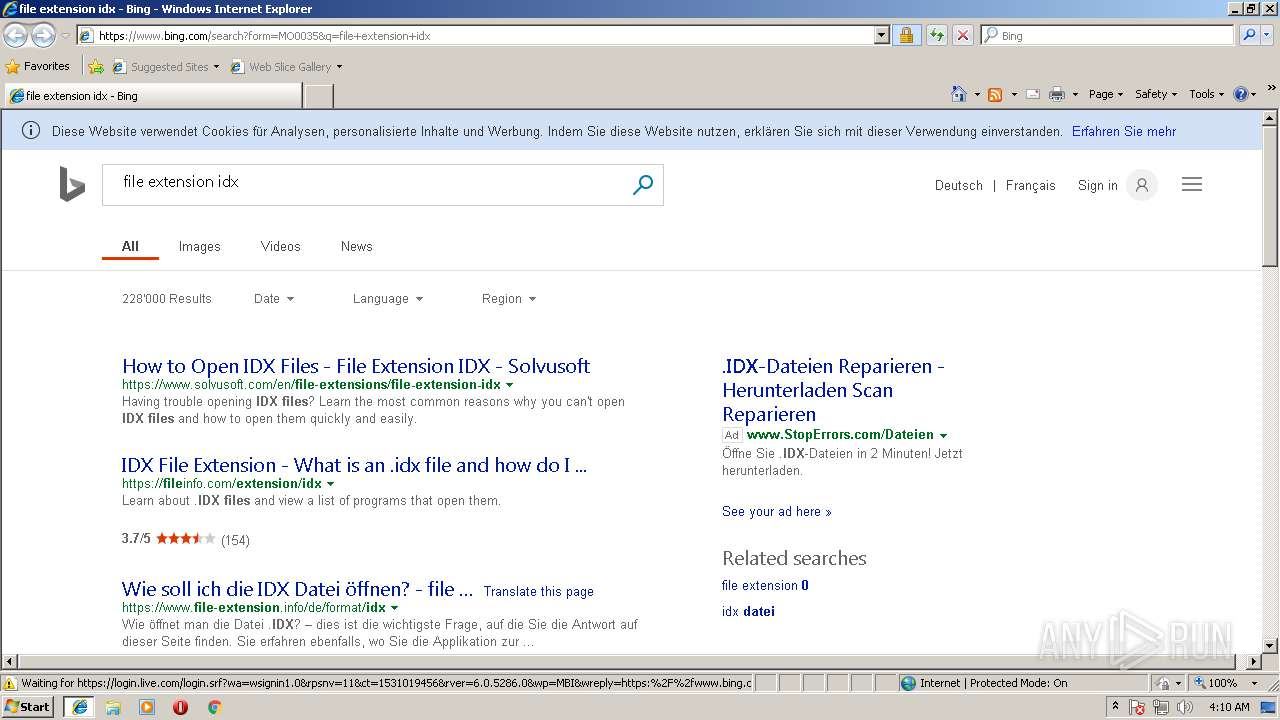This screenshot has height=720, width=1280.
Task: Open How to Open IDX Files Solvusoft result
Action: click(x=356, y=366)
